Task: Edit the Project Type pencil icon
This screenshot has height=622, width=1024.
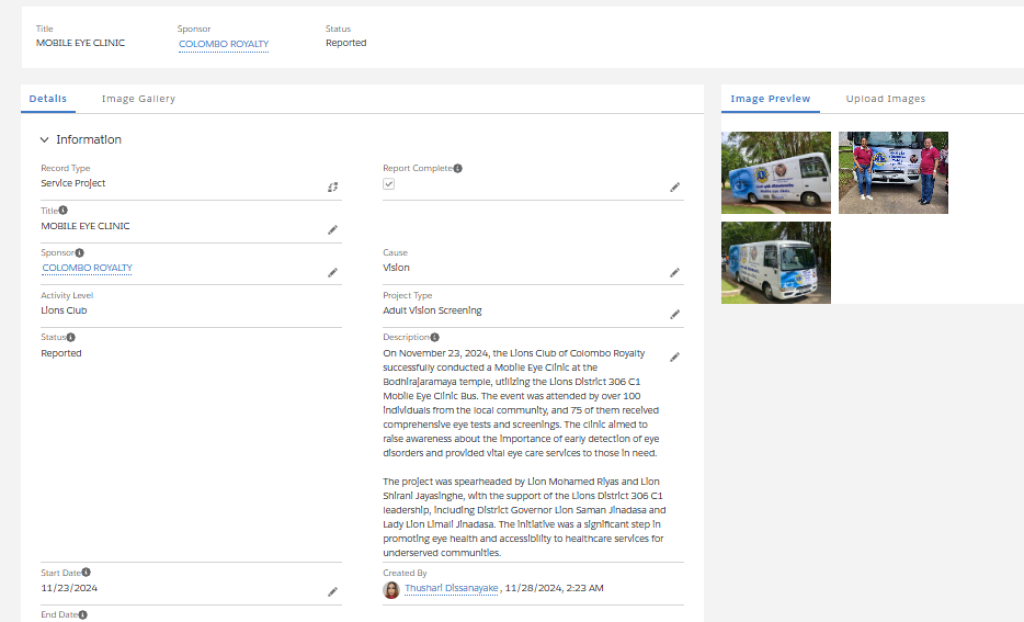Action: pos(675,315)
